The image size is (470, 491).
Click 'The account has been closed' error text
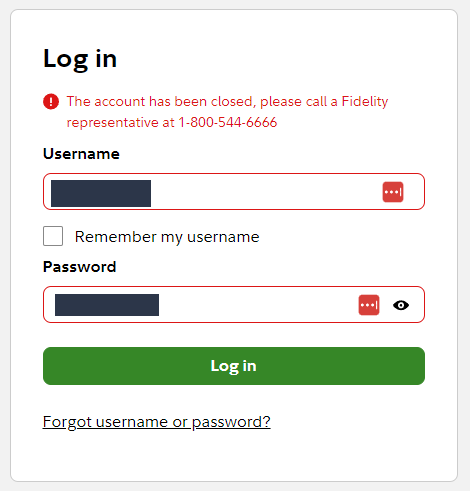160,101
